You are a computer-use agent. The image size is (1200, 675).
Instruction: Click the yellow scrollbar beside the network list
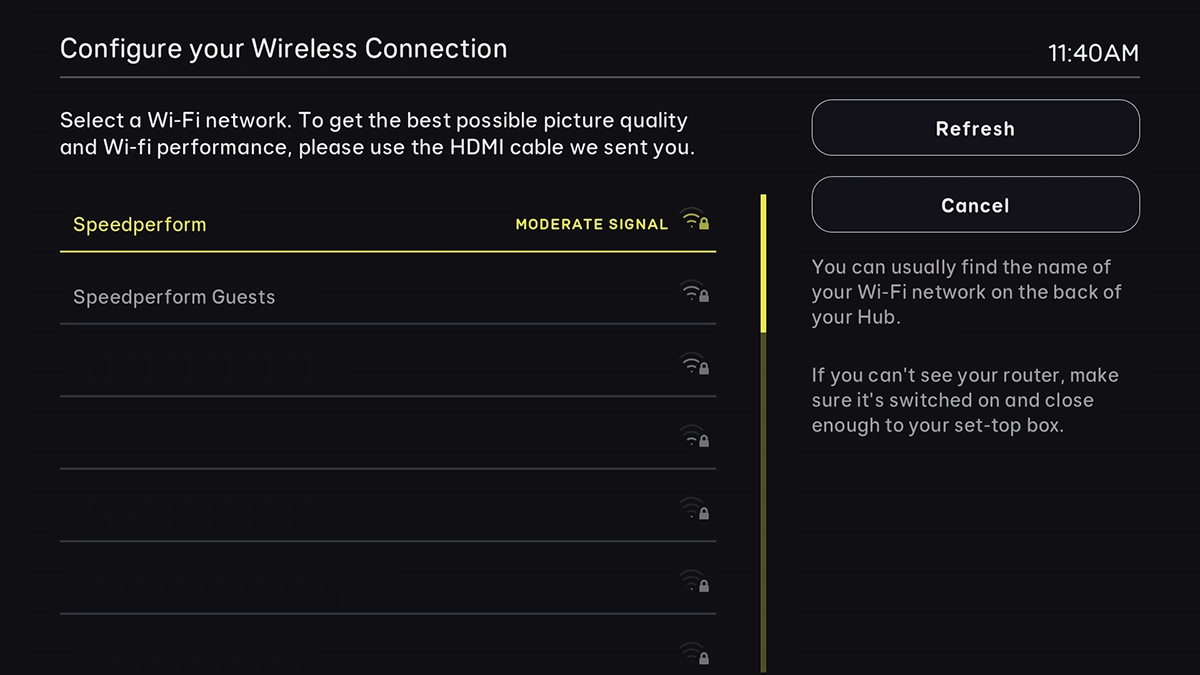coord(764,260)
